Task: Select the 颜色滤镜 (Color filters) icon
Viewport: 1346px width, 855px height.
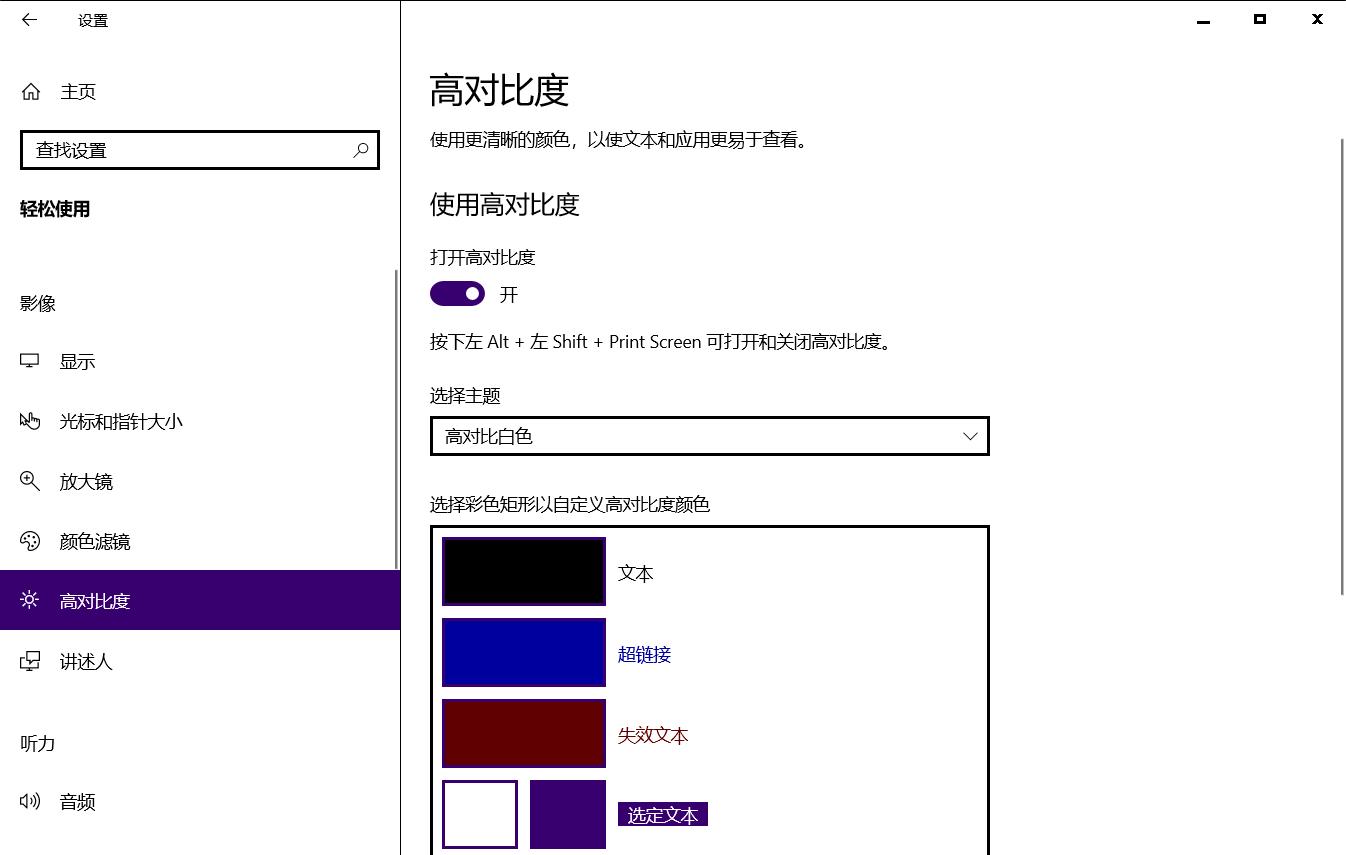Action: (x=30, y=541)
